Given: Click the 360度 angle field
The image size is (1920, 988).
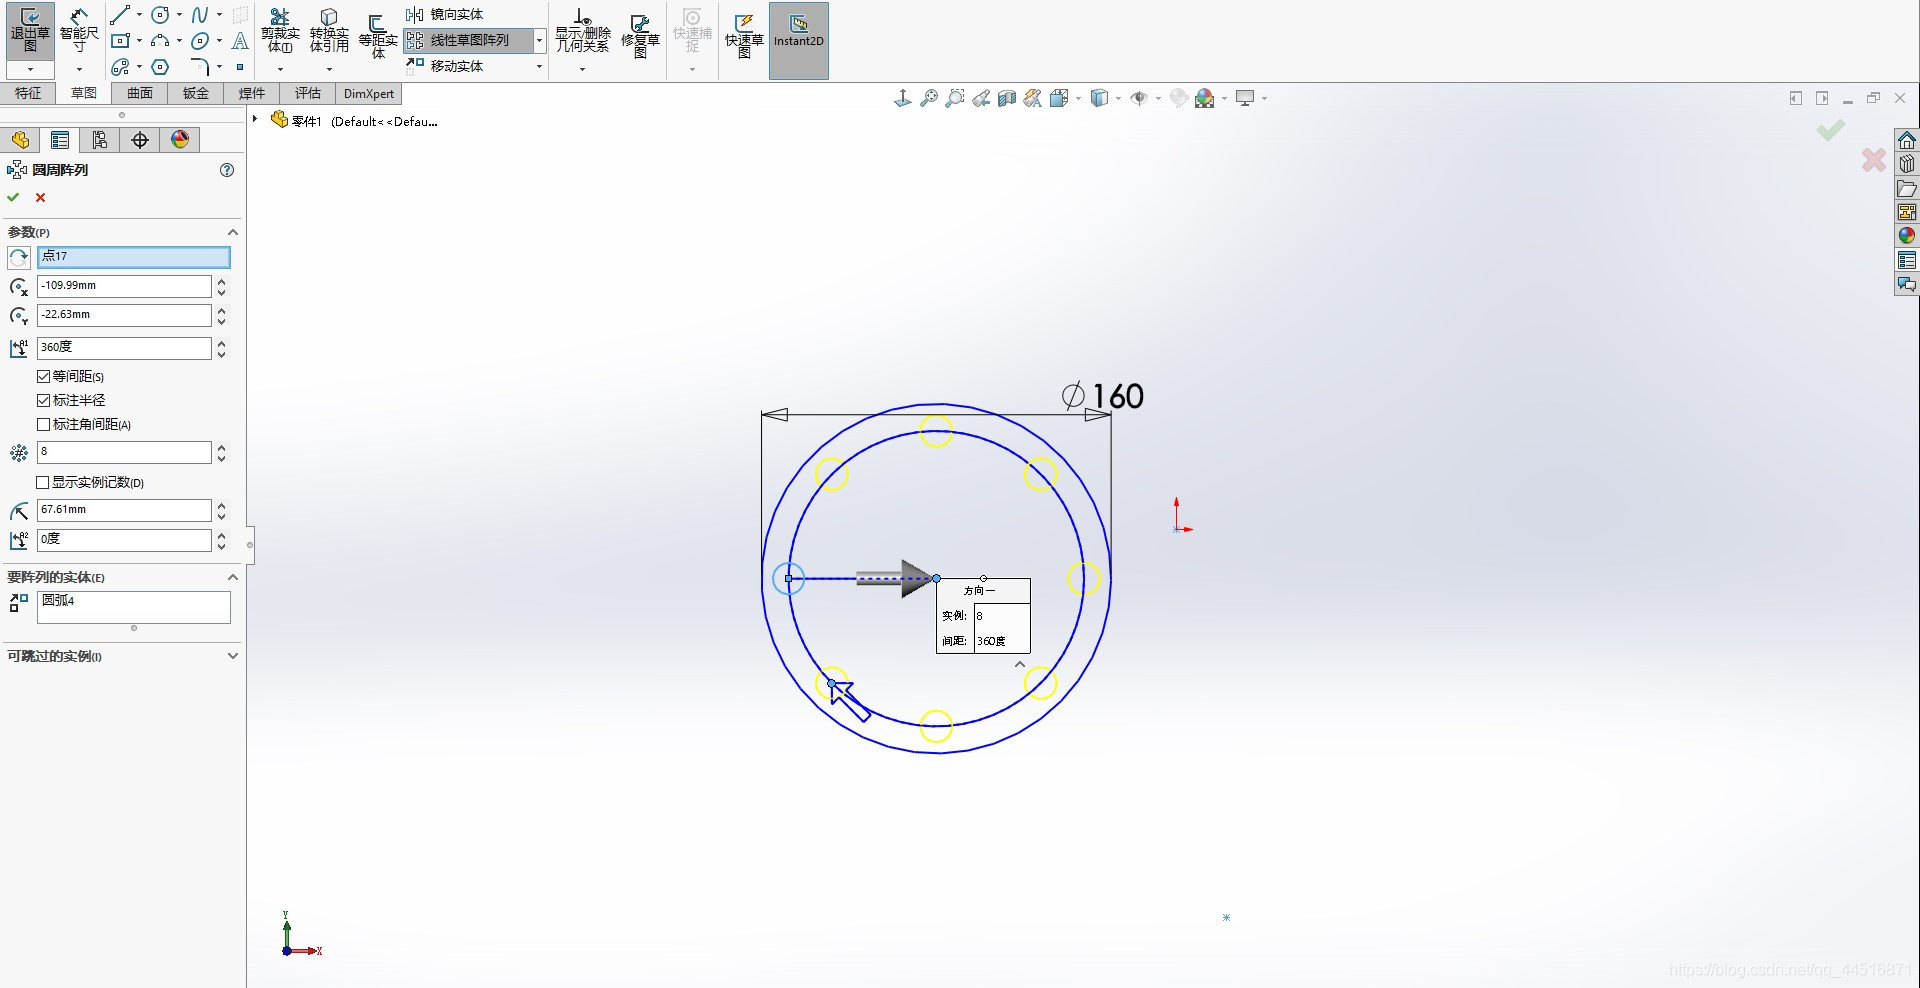Looking at the screenshot, I should (124, 348).
